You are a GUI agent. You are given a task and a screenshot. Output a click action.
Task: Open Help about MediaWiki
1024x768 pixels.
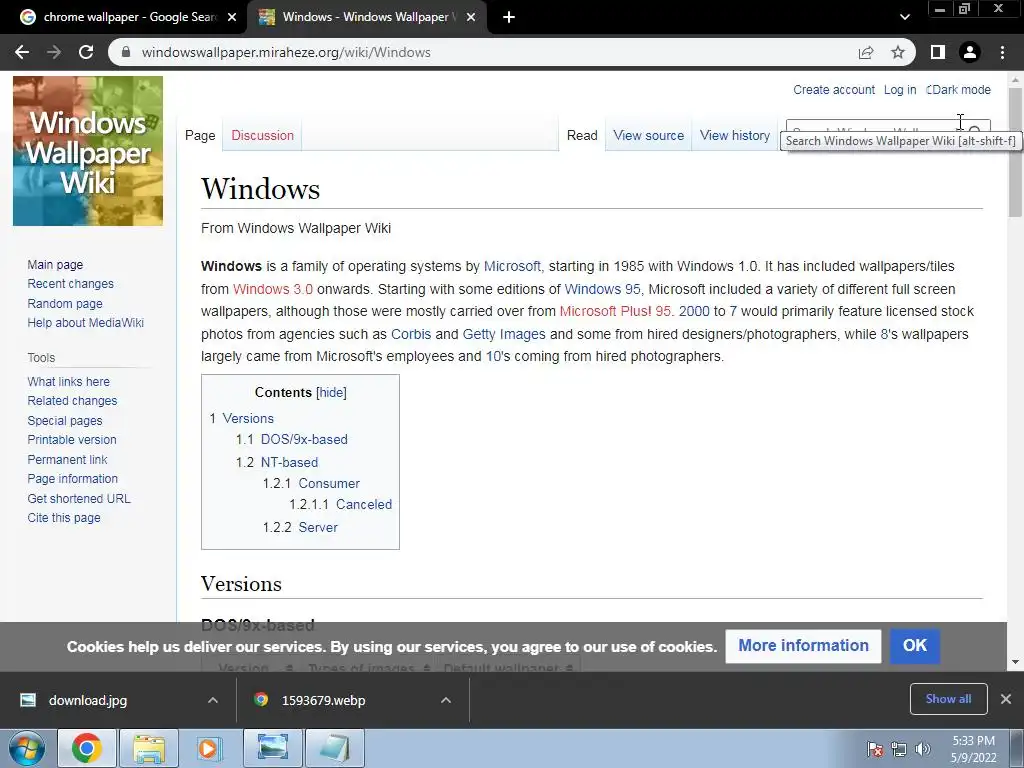[x=86, y=323]
